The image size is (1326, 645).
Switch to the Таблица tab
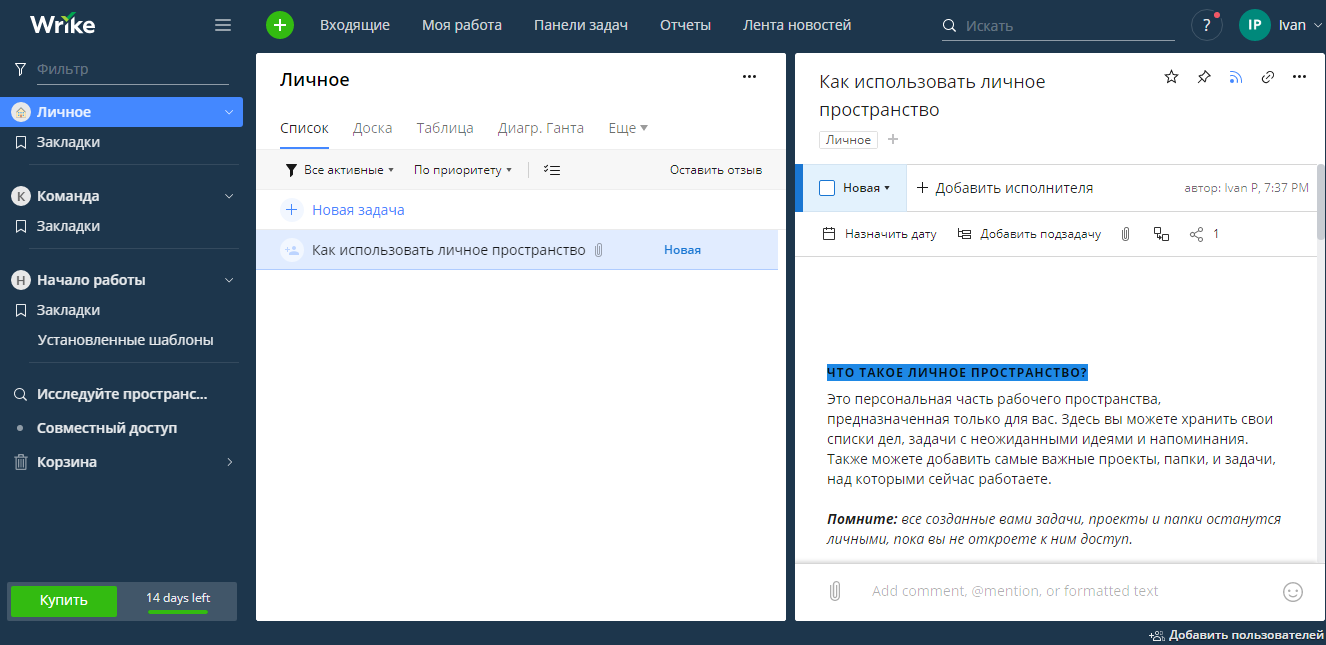(x=445, y=128)
